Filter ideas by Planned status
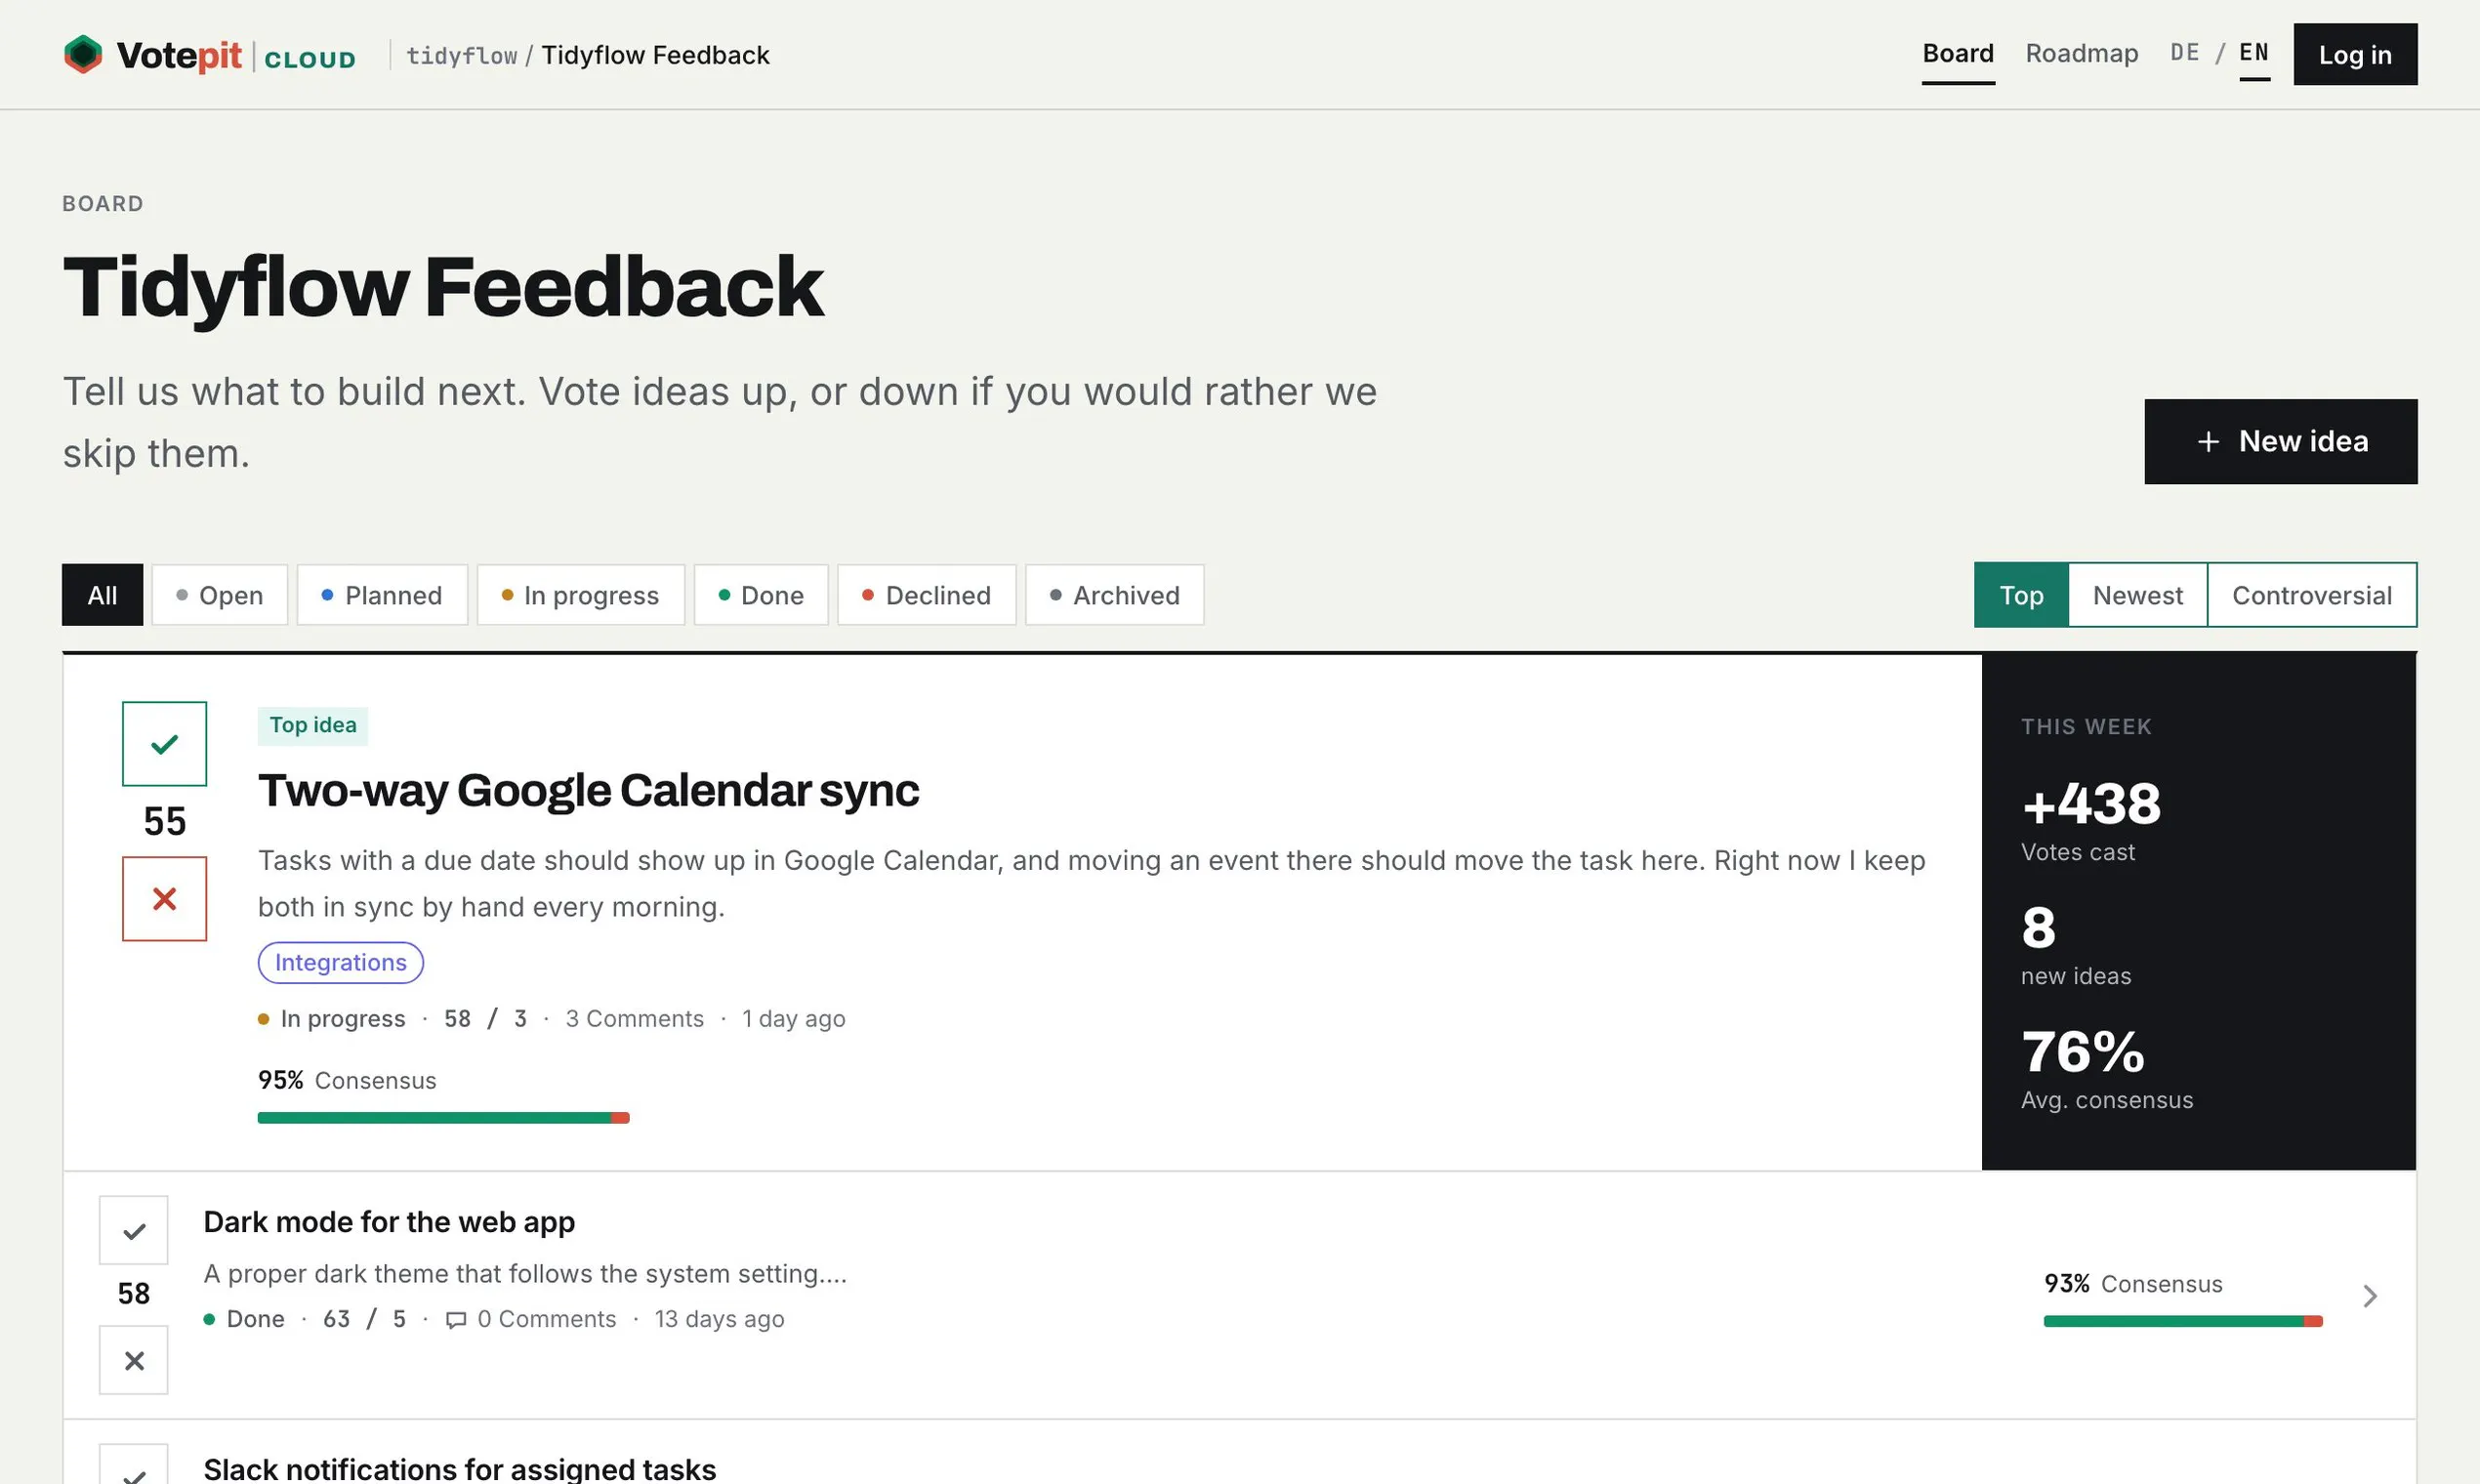Viewport: 2480px width, 1484px height. click(382, 595)
